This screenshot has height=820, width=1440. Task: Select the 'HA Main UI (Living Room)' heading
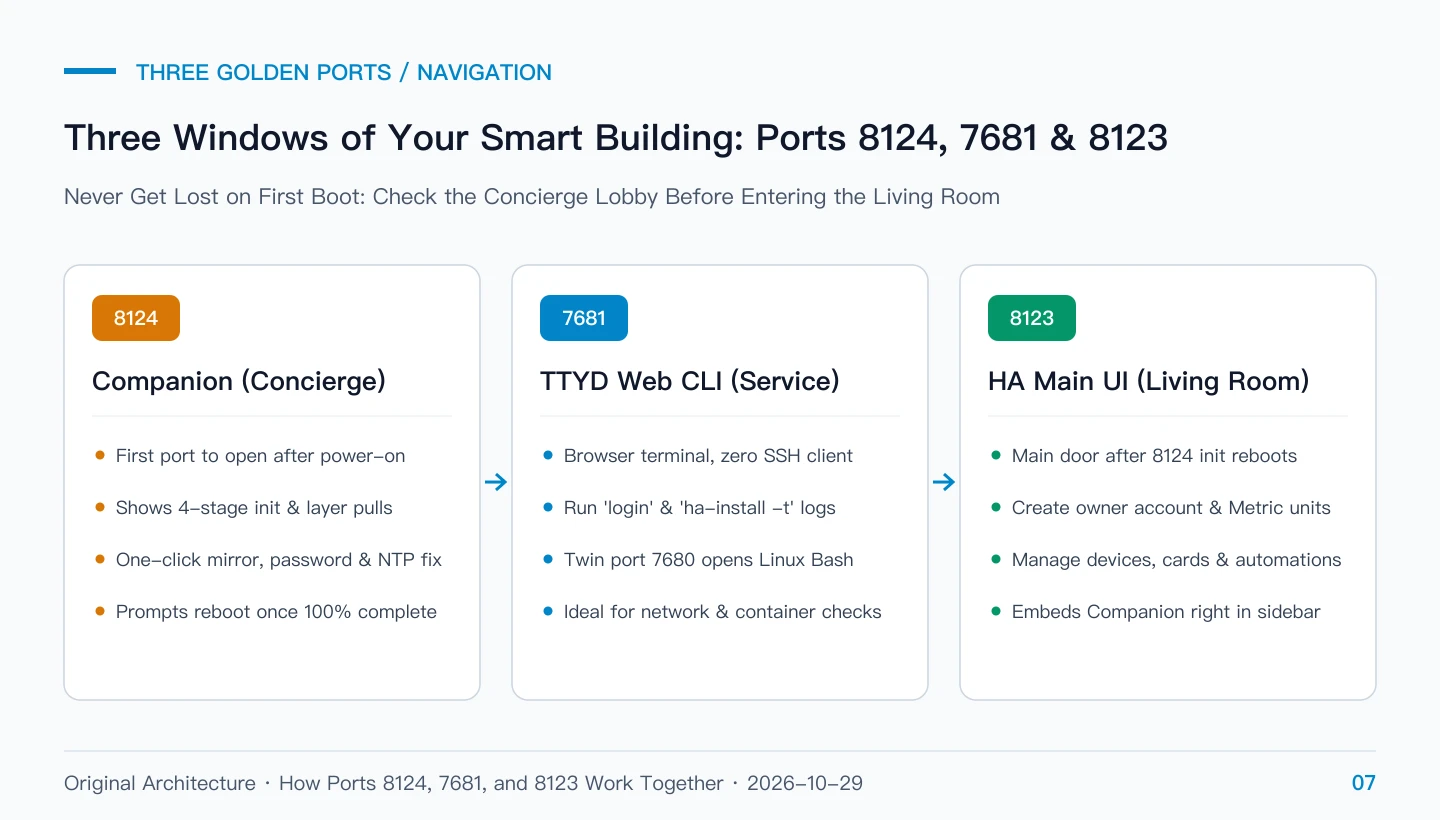click(1149, 381)
